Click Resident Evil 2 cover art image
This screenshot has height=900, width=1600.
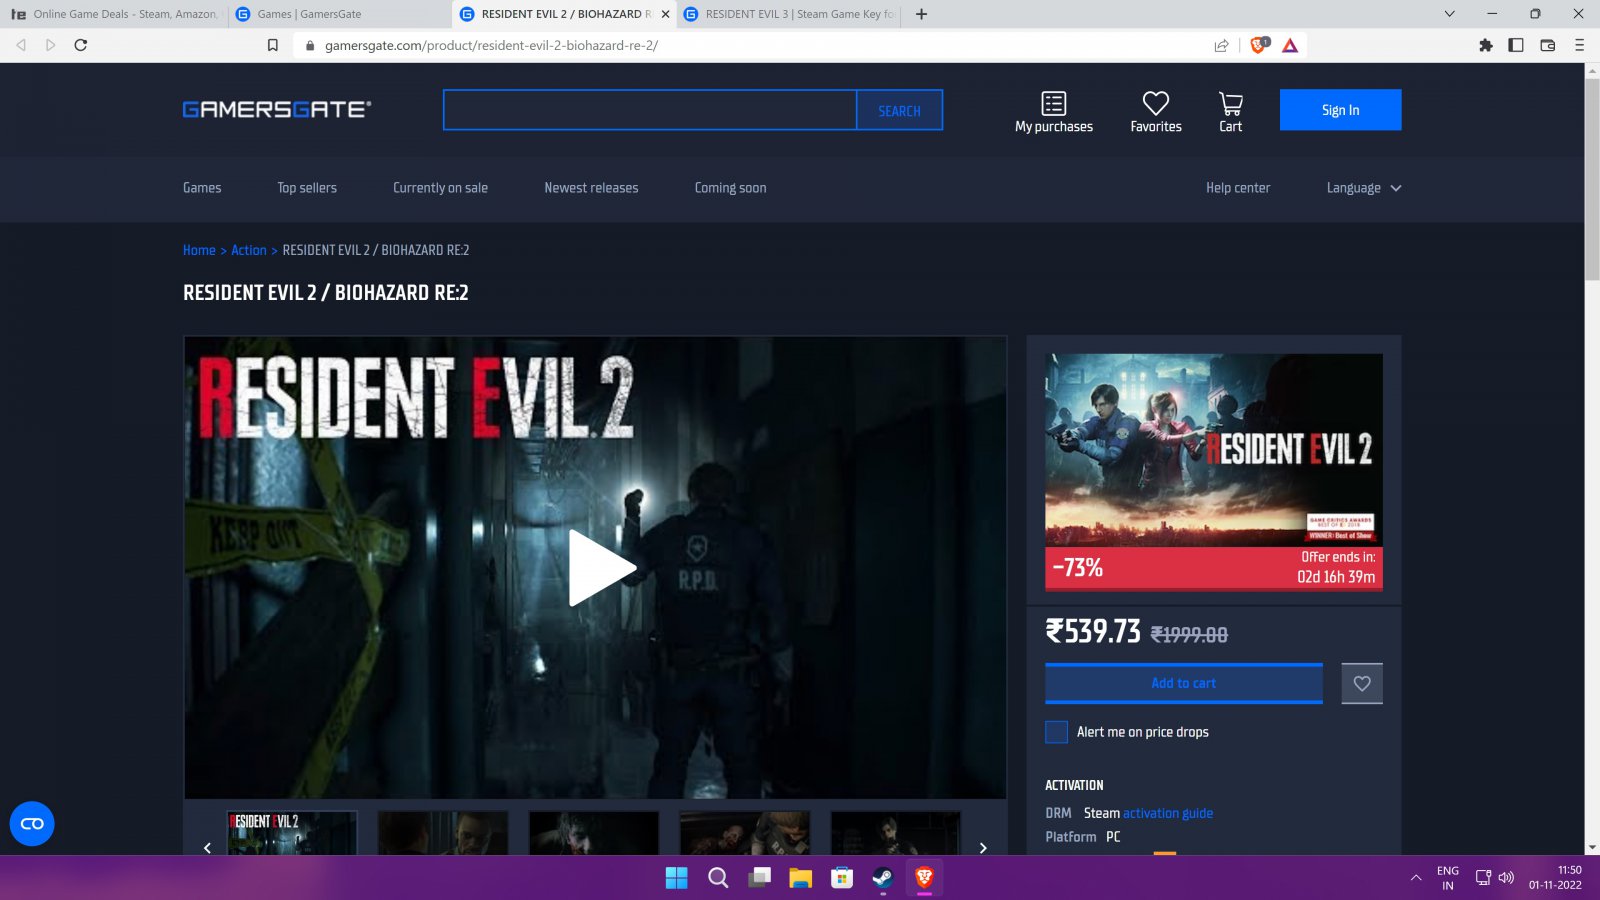[x=1214, y=450]
